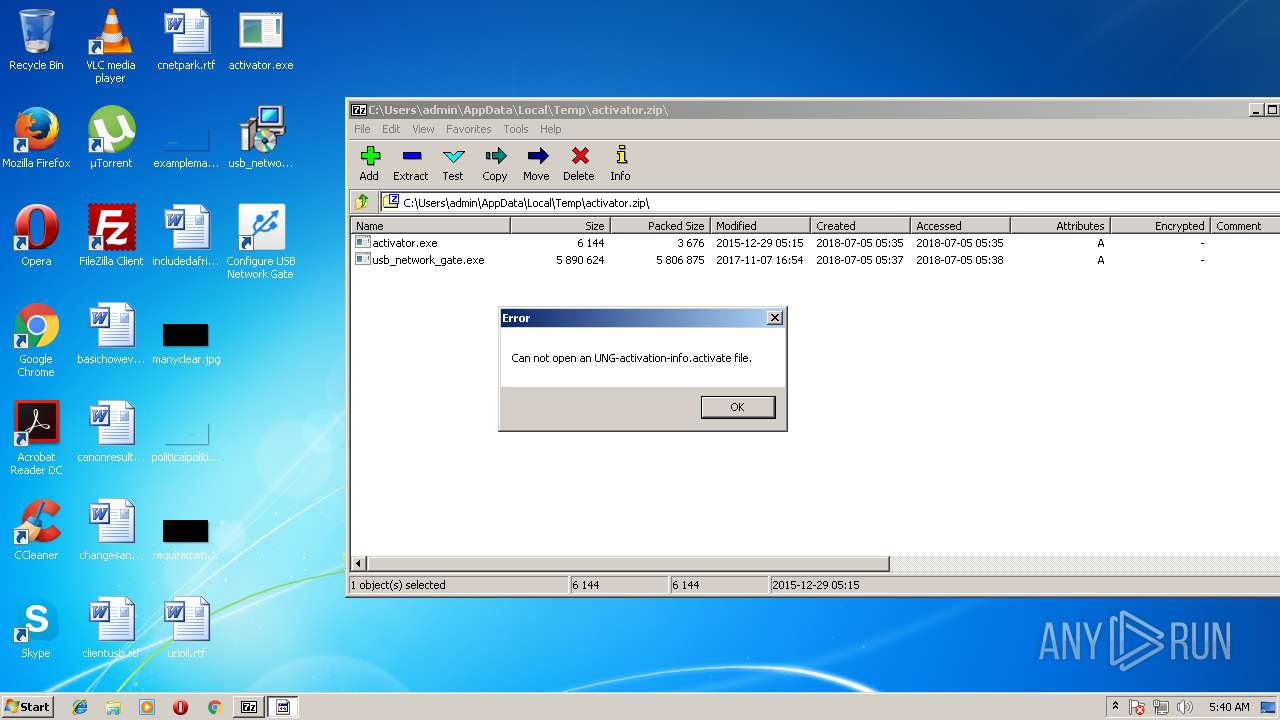The image size is (1280, 720).
Task: Click the Delete toolbar icon
Action: point(578,163)
